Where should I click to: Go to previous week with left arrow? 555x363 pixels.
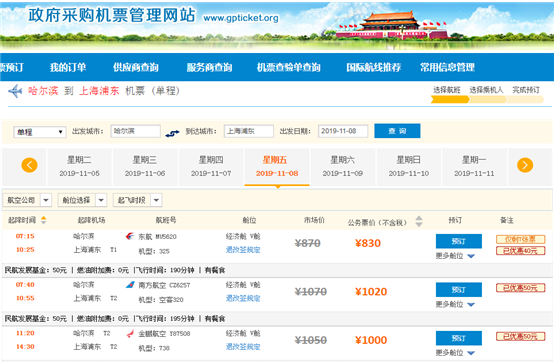click(29, 165)
